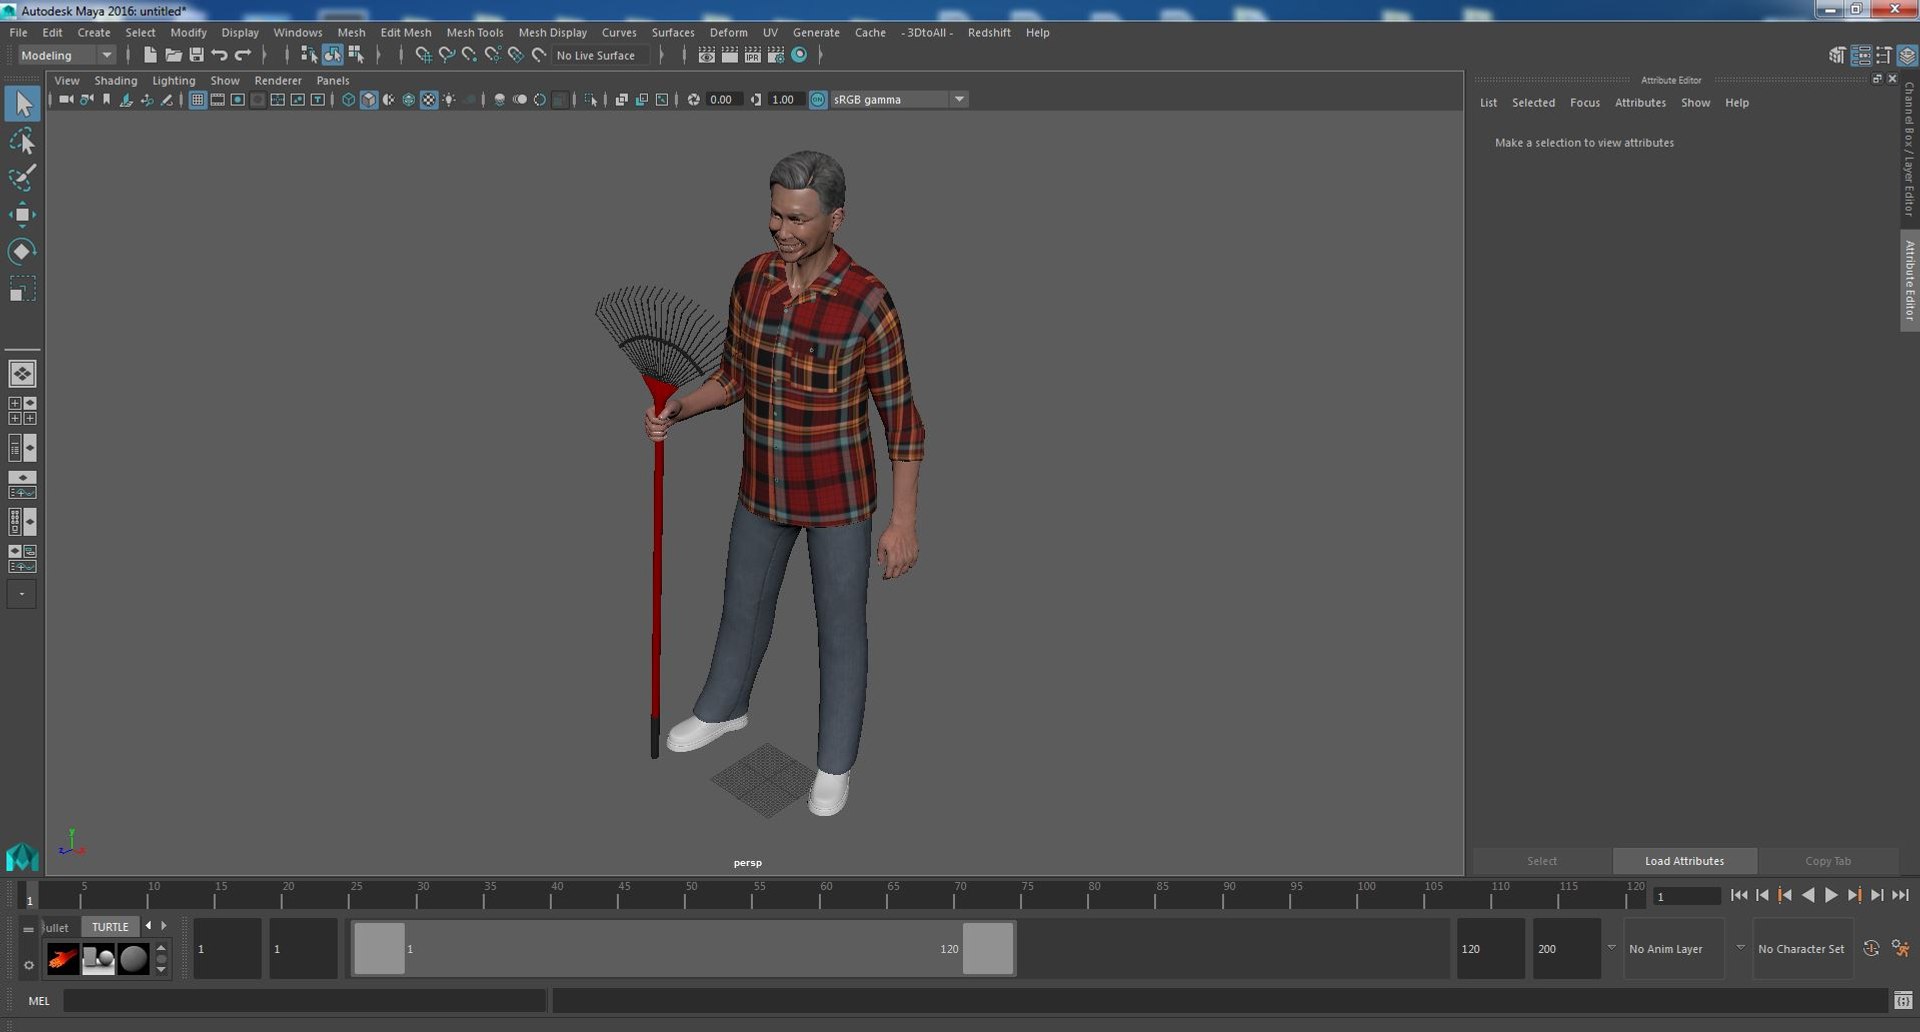Expand the sRGB gamma view transform dropdown

[959, 99]
